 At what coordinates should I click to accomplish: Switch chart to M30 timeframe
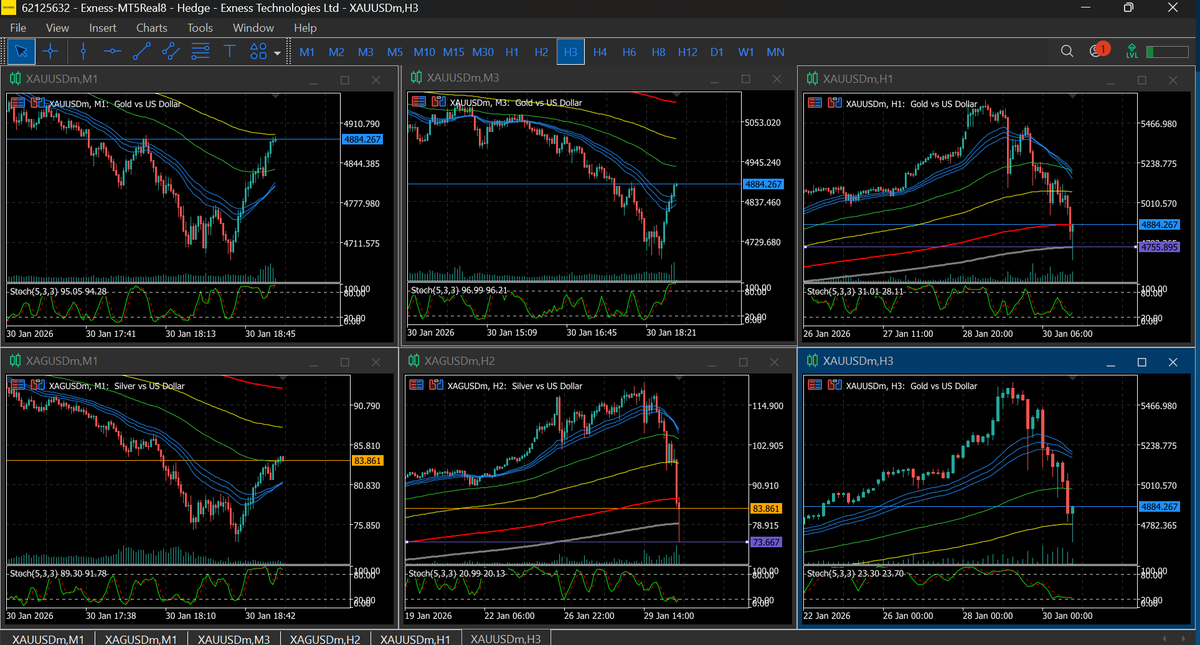click(483, 52)
